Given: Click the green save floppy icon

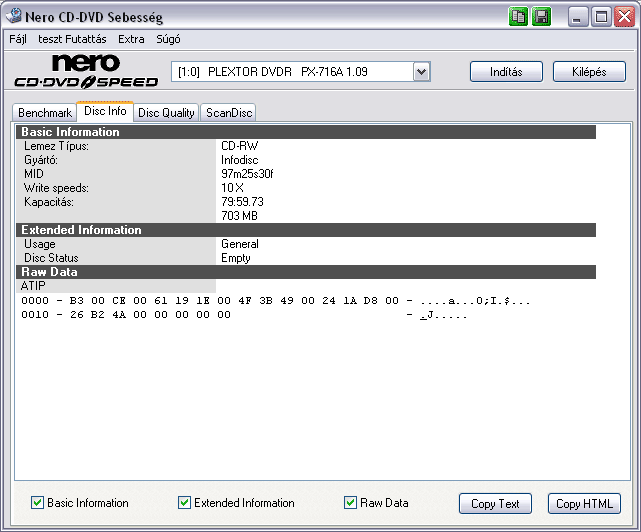Looking at the screenshot, I should tap(542, 17).
